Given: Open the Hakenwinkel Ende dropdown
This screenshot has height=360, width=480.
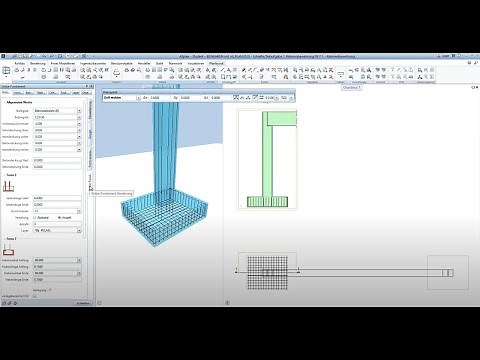Looking at the screenshot, I should [x=79, y=273].
